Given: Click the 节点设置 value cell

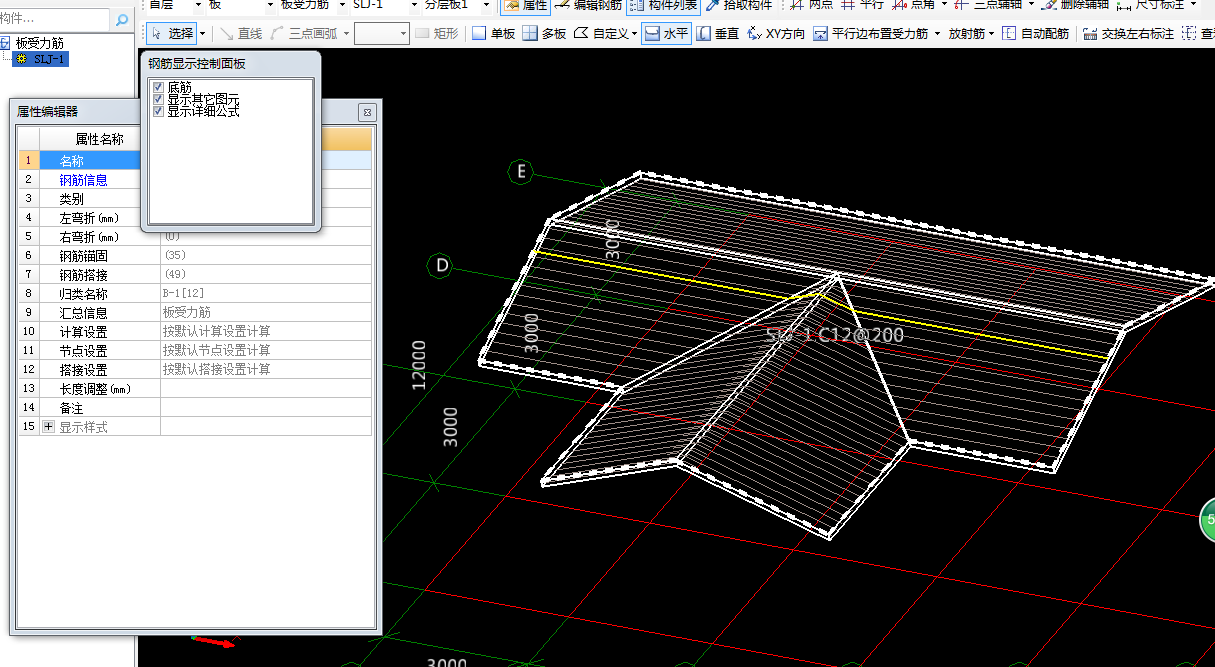Looking at the screenshot, I should pyautogui.click(x=266, y=351).
